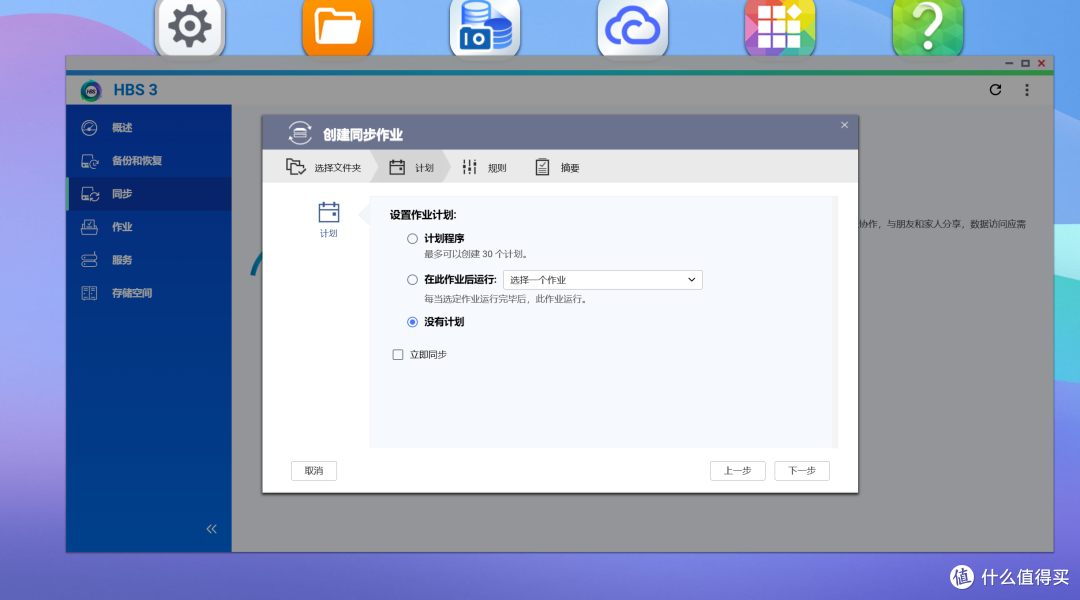
Task: Open 服务 services in sidebar
Action: tap(149, 260)
